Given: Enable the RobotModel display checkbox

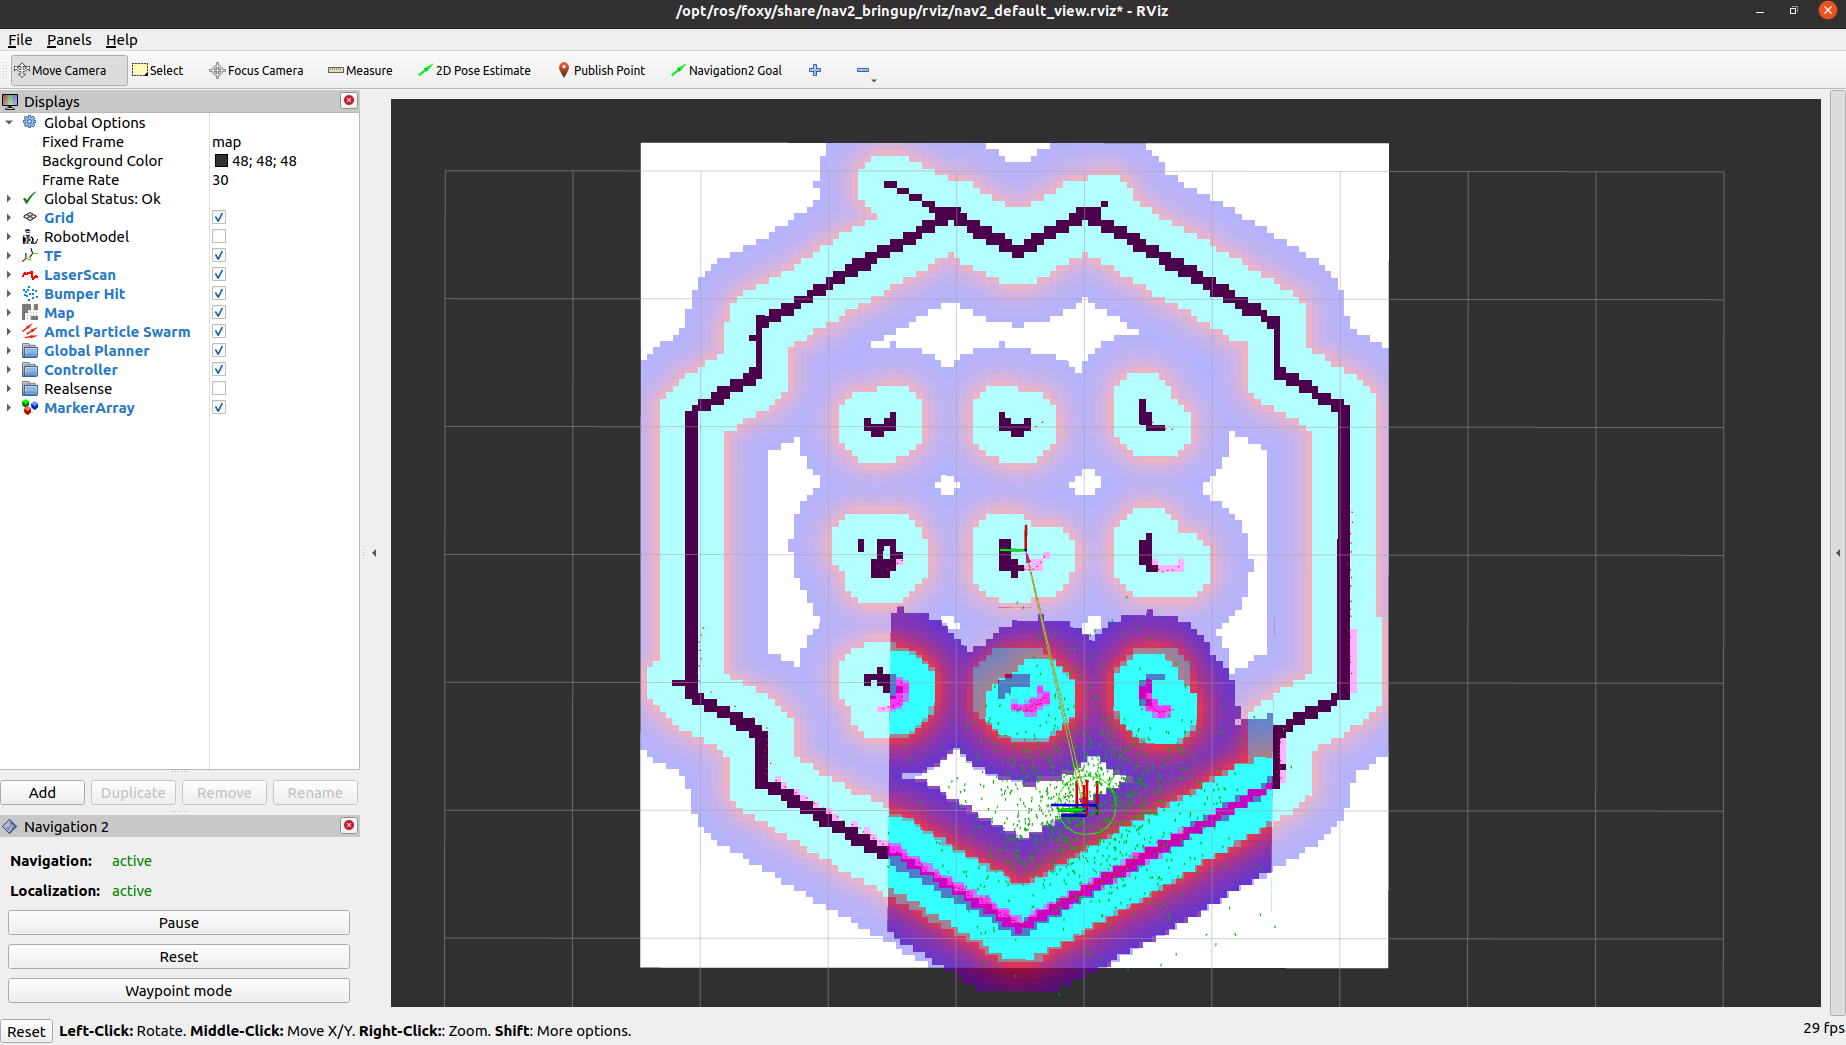Looking at the screenshot, I should tap(219, 237).
